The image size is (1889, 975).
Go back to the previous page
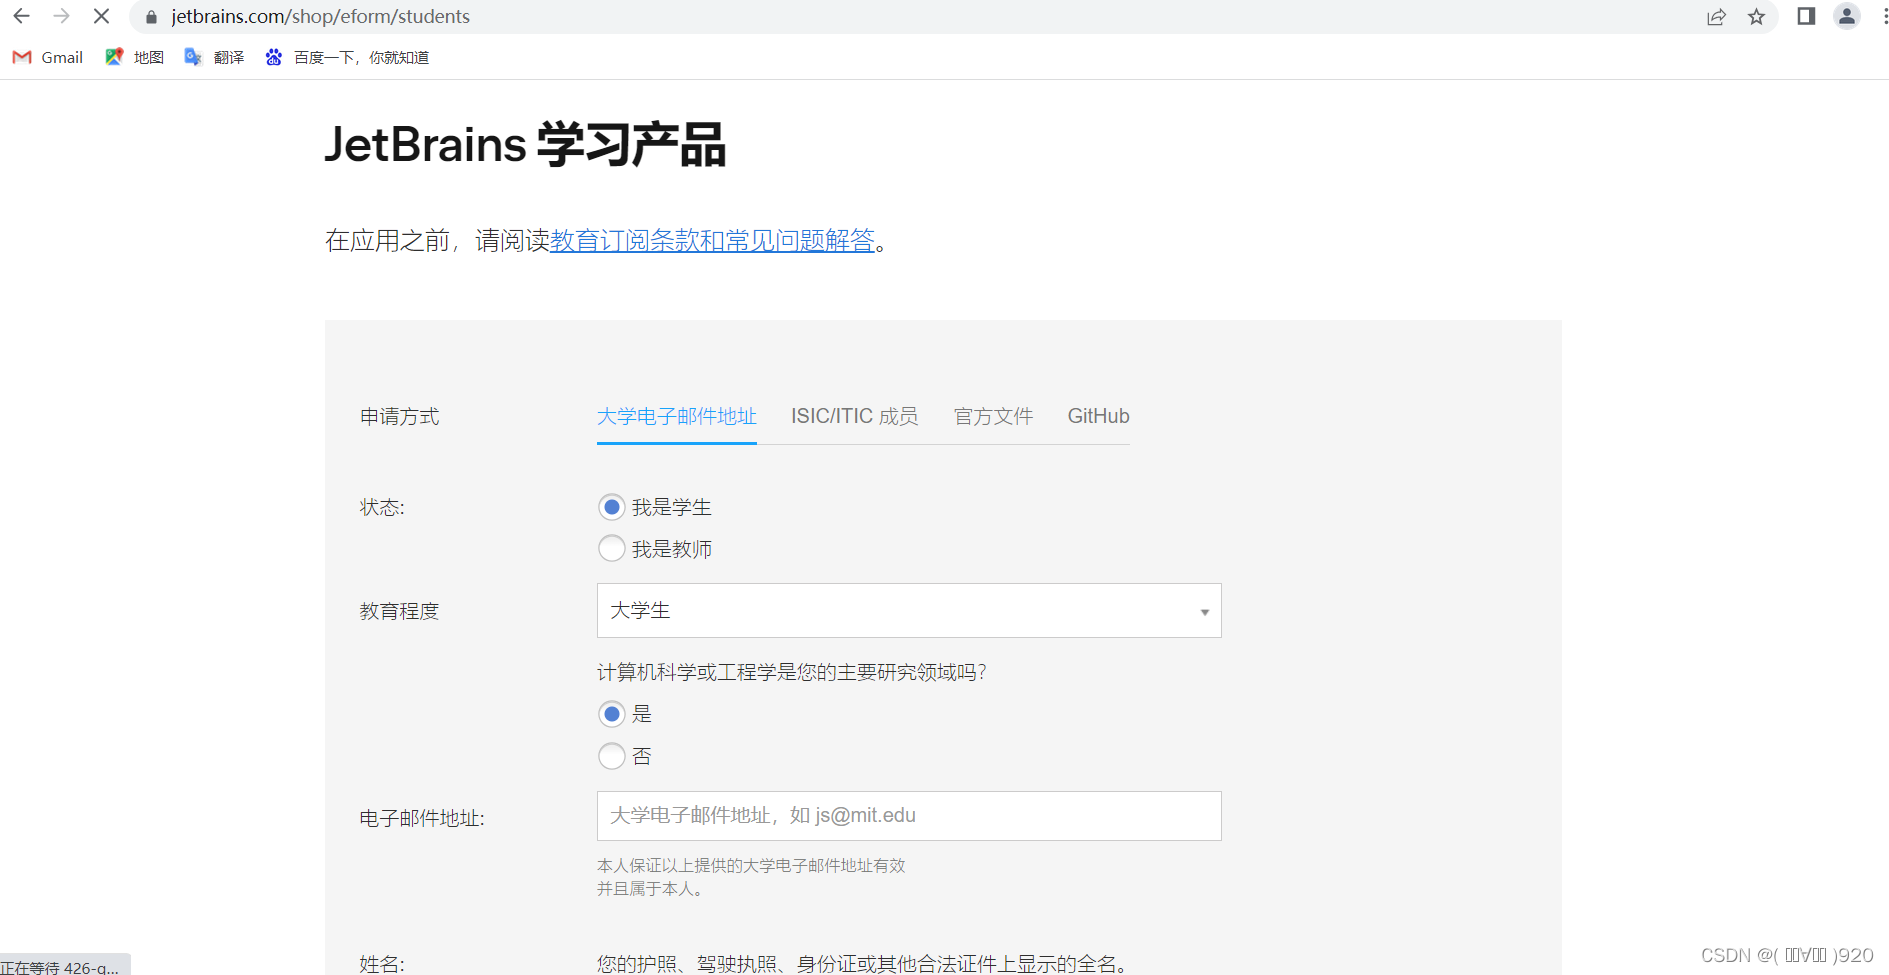pos(21,16)
